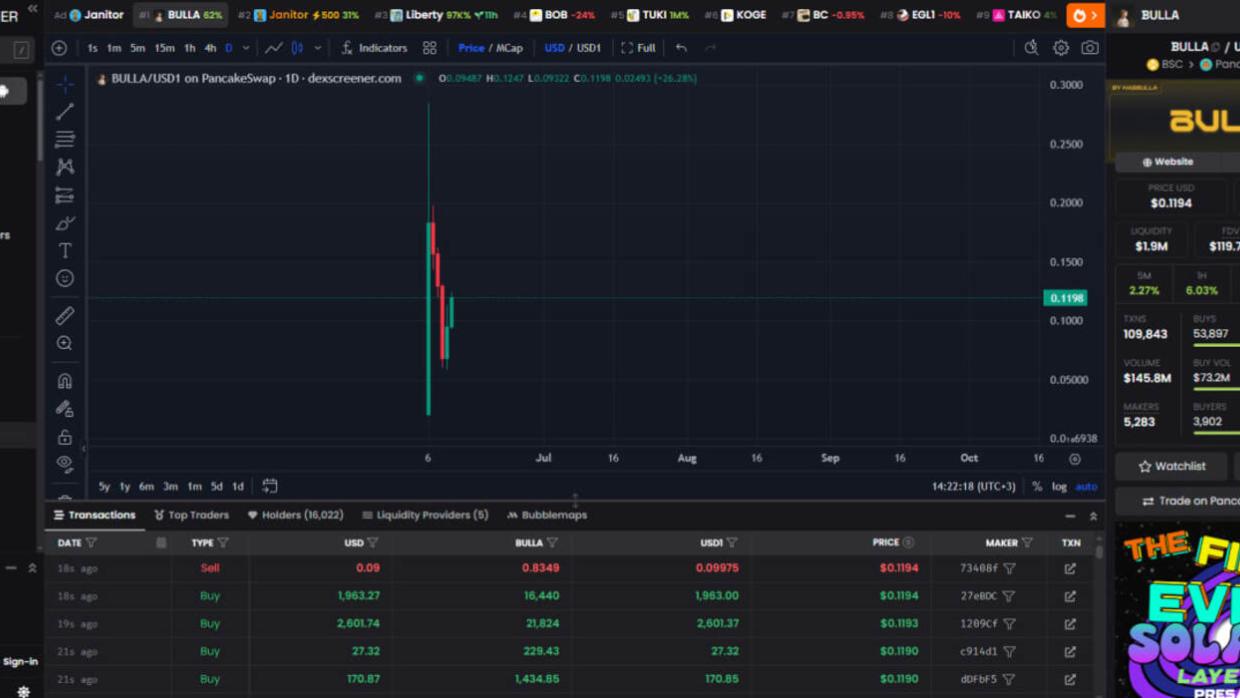
Task: Toggle the USD / USD1 quote currency
Action: pos(573,47)
